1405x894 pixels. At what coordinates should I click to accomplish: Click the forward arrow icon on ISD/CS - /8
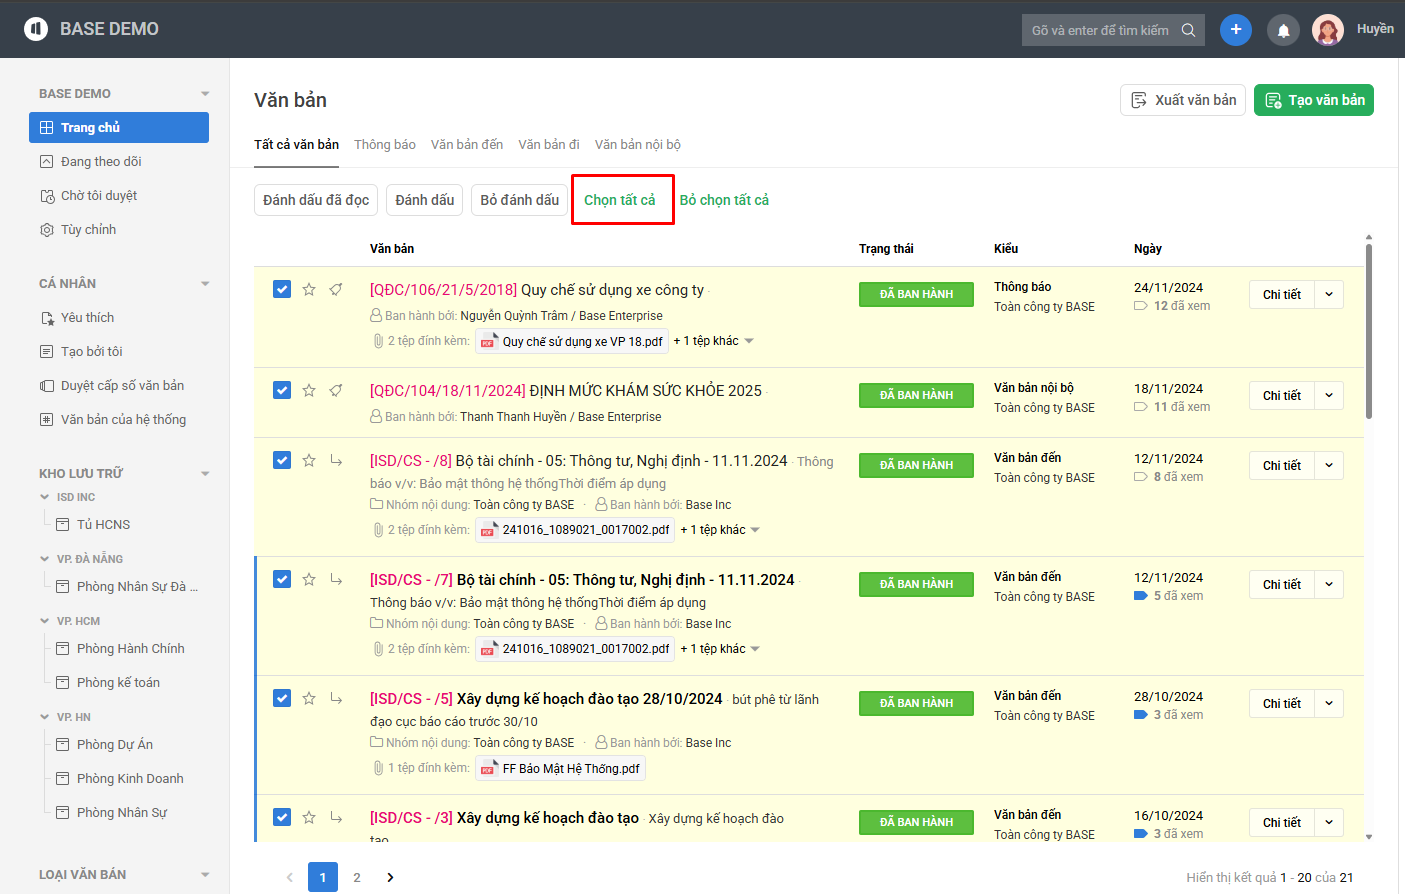[336, 460]
